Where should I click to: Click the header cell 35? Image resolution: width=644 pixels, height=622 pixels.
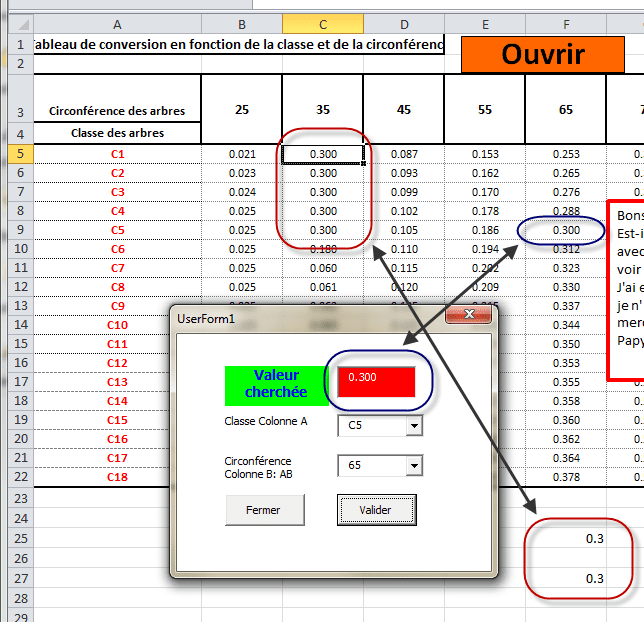coord(323,109)
